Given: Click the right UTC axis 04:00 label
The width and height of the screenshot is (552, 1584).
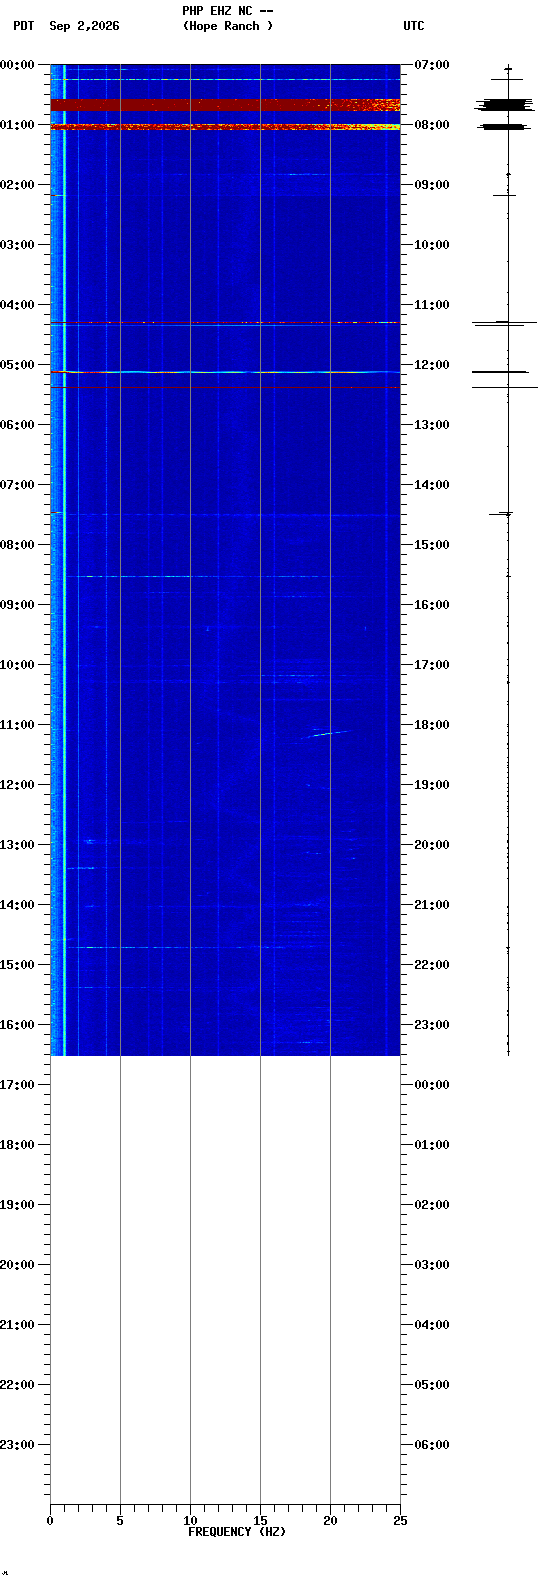Looking at the screenshot, I should coord(431,1325).
